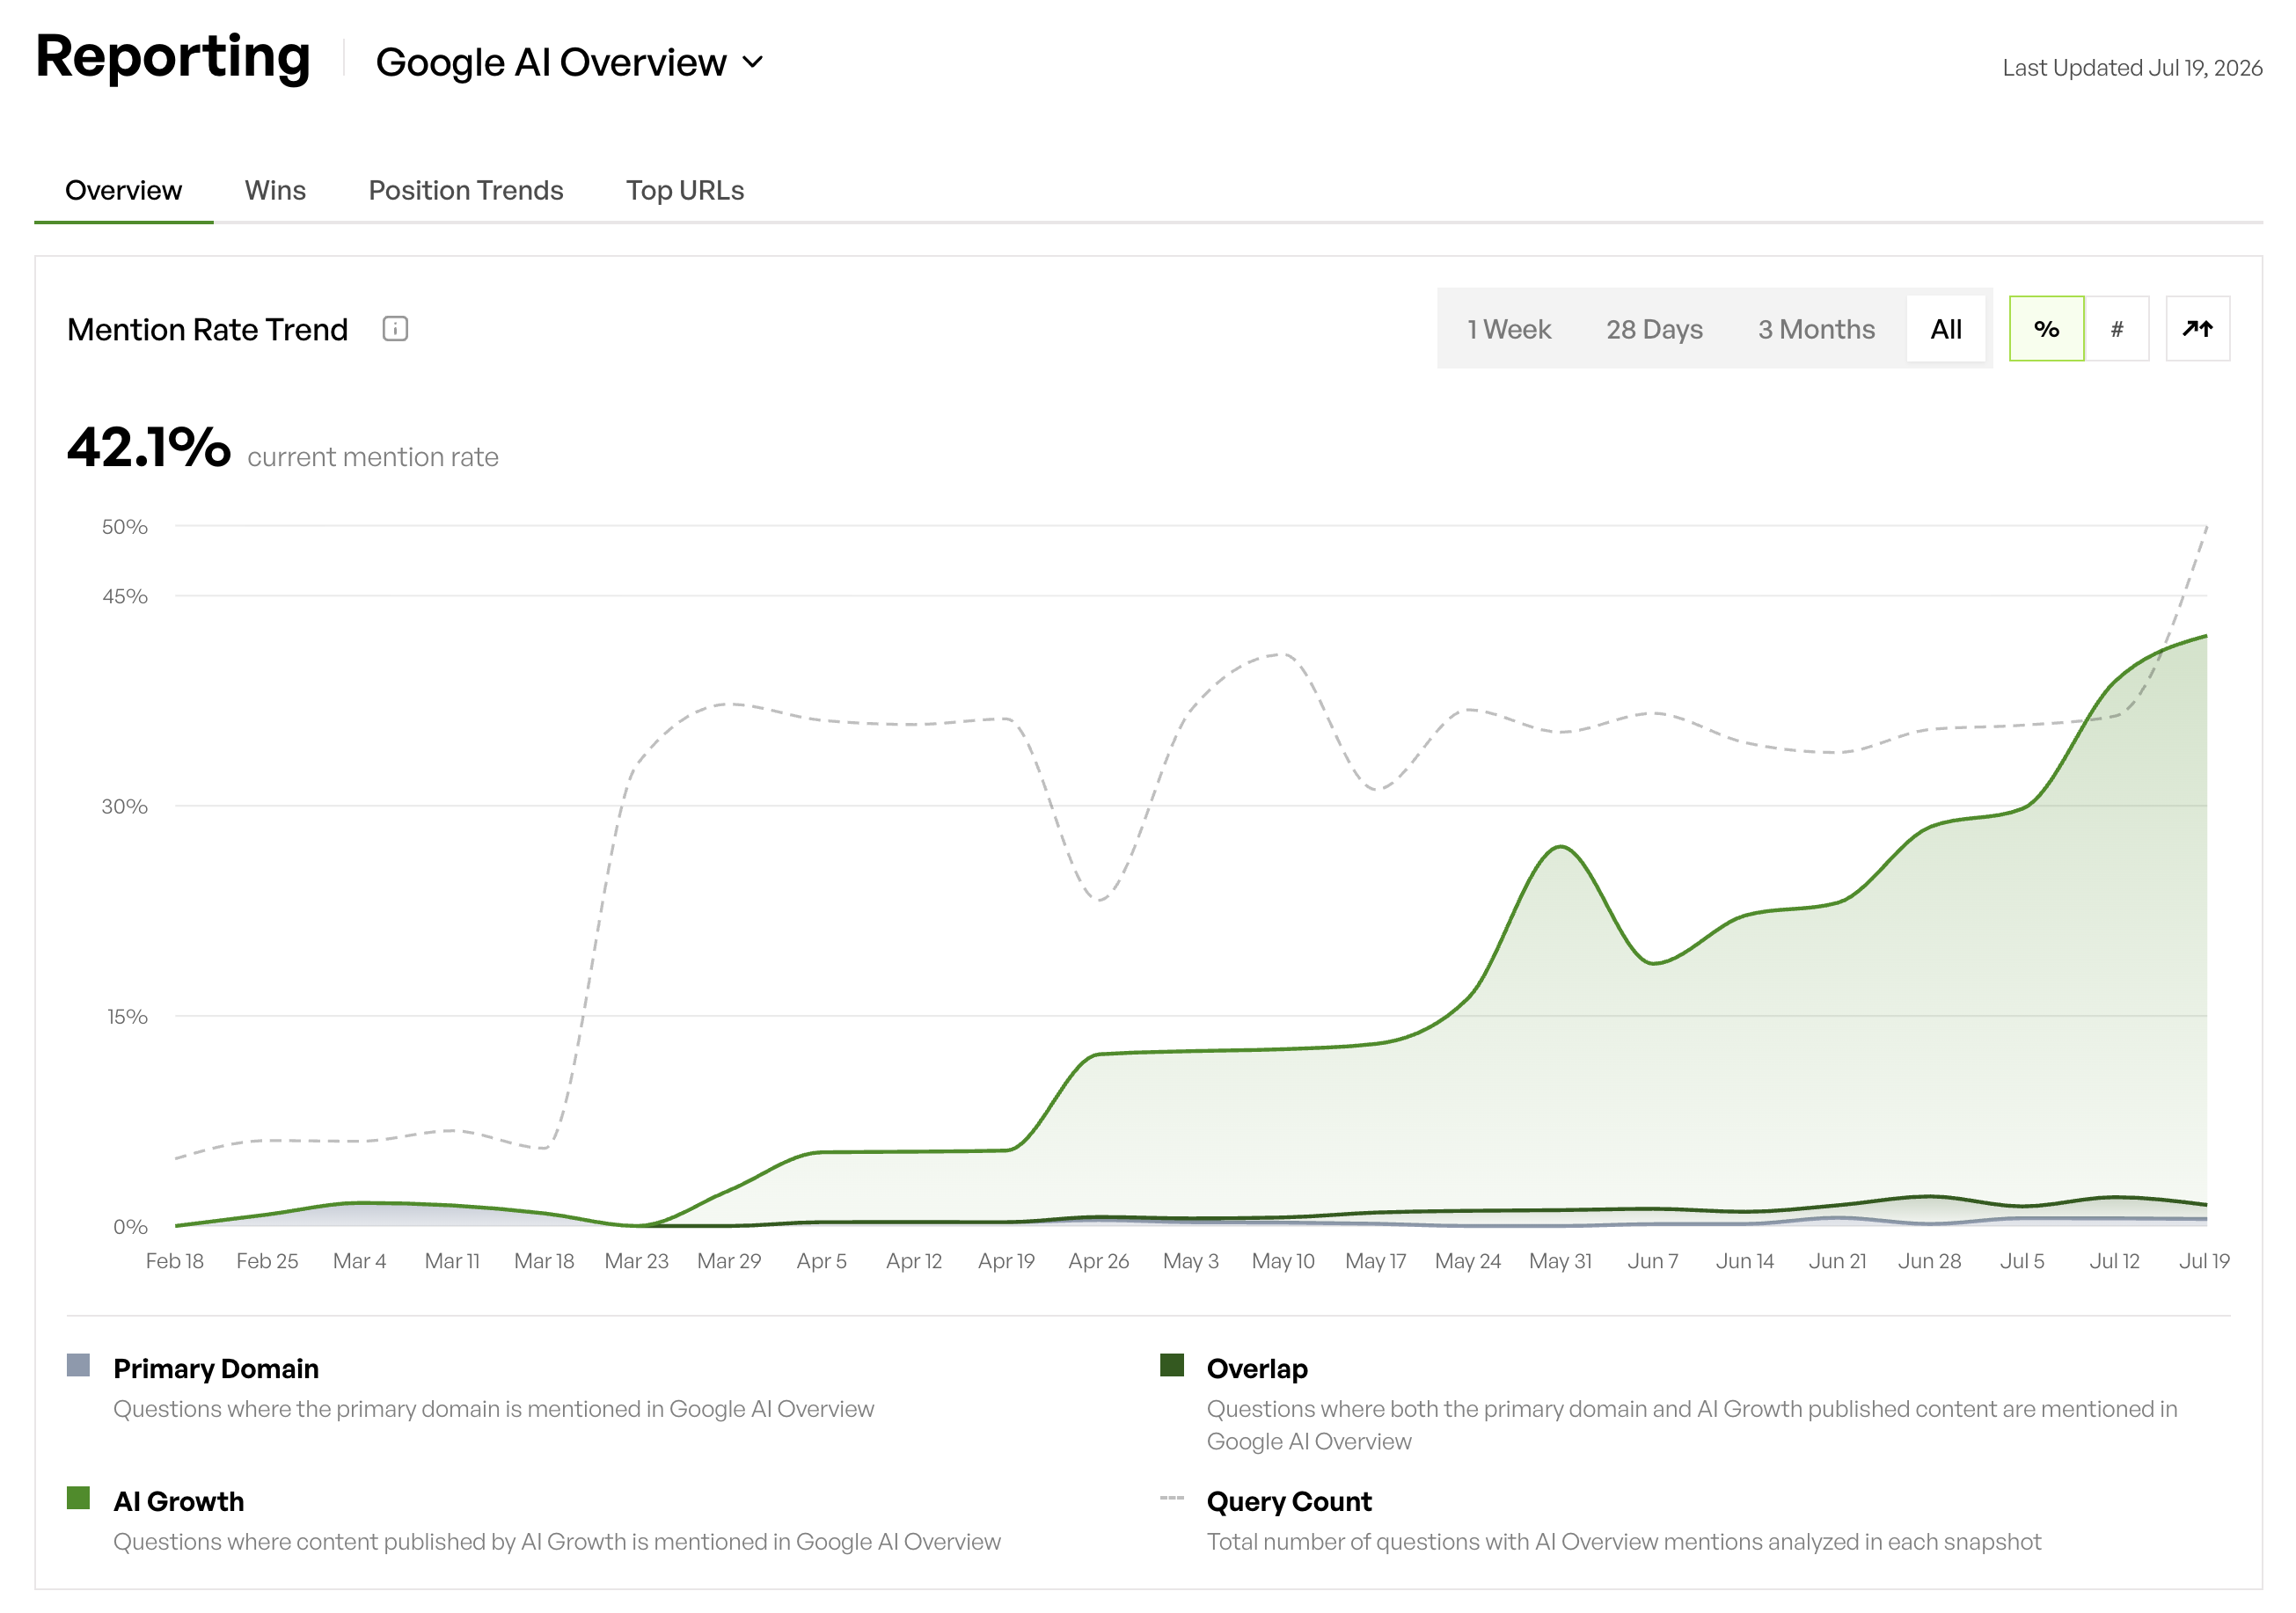Open the Google AI Overview dropdown
2296x1613 pixels.
[x=570, y=62]
